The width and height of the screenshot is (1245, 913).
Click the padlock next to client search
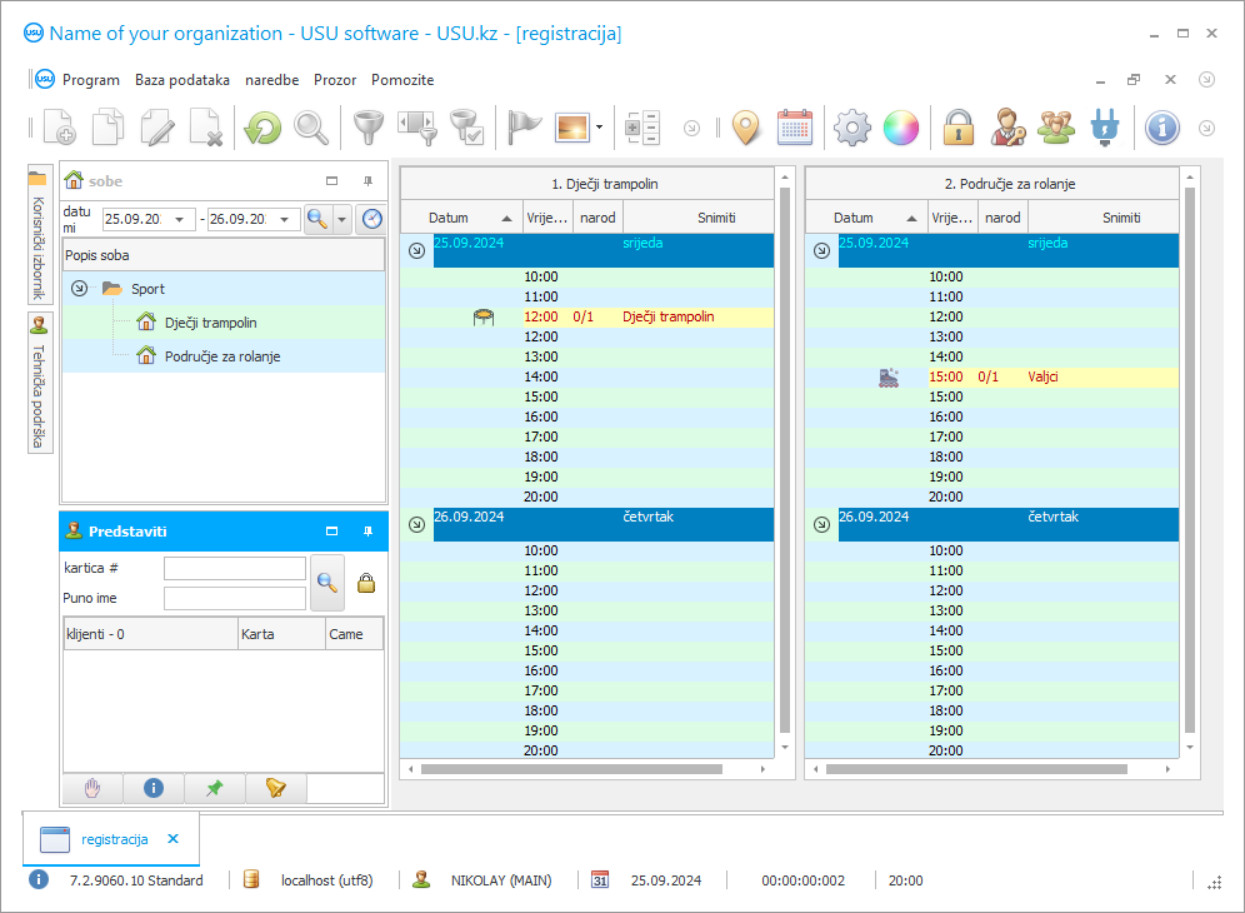point(366,583)
